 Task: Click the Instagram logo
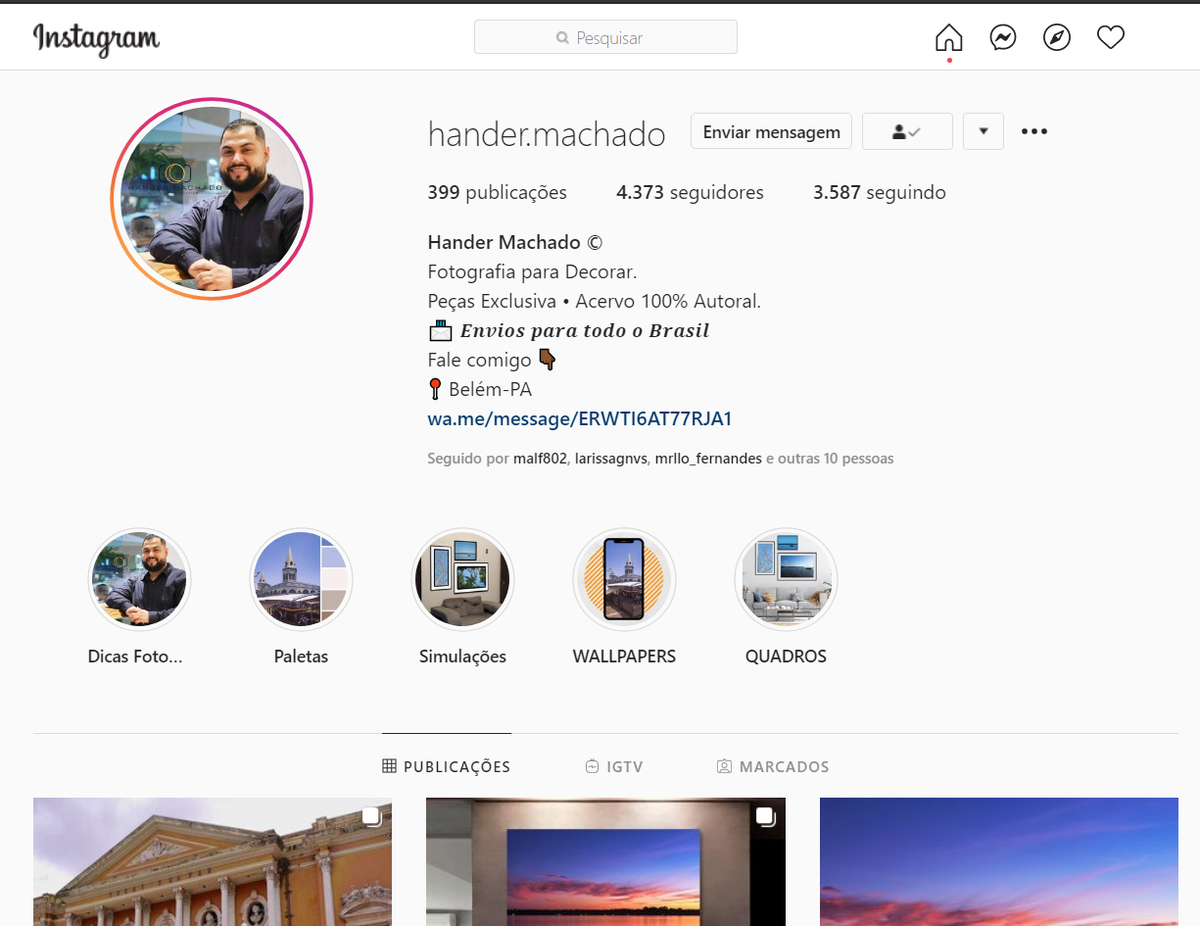(96, 39)
